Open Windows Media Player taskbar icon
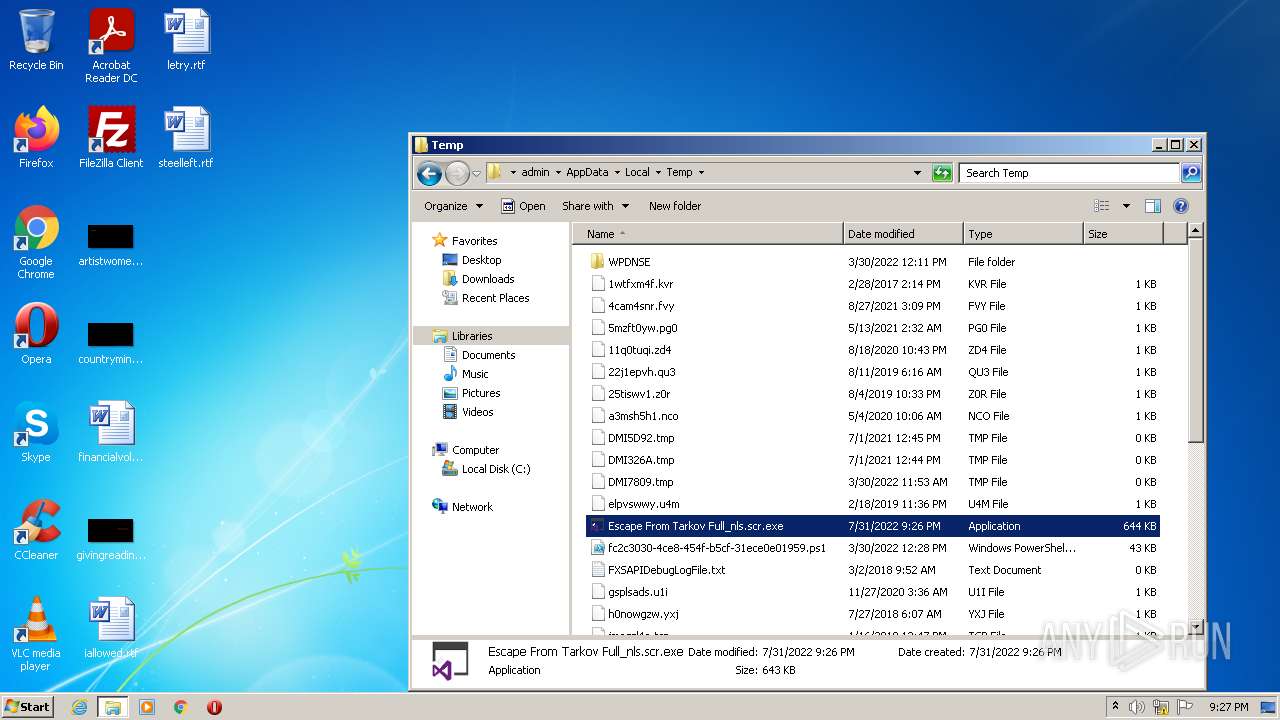The height and width of the screenshot is (720, 1280). point(147,707)
